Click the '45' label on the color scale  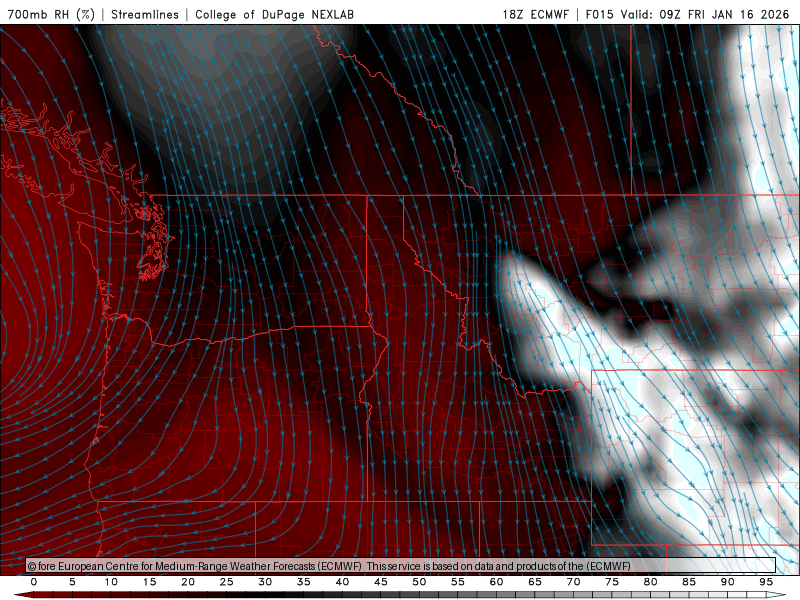(381, 582)
